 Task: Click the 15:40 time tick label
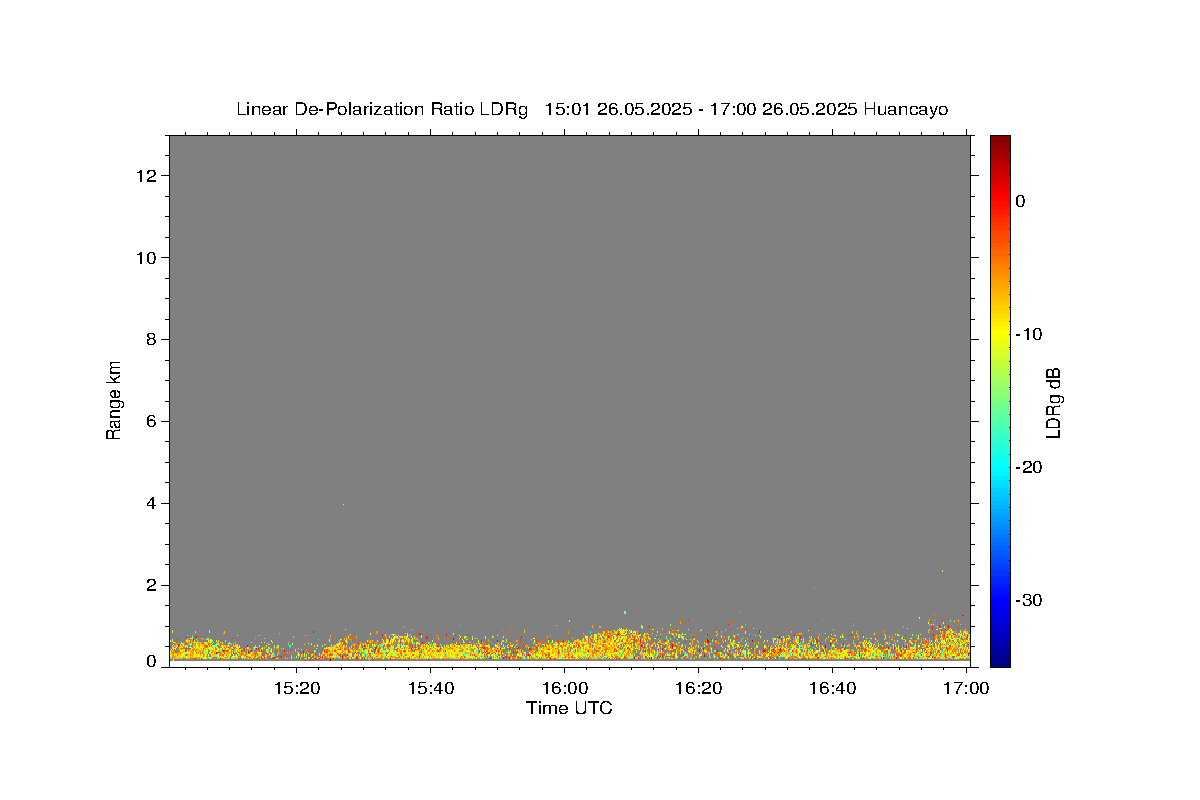[431, 688]
